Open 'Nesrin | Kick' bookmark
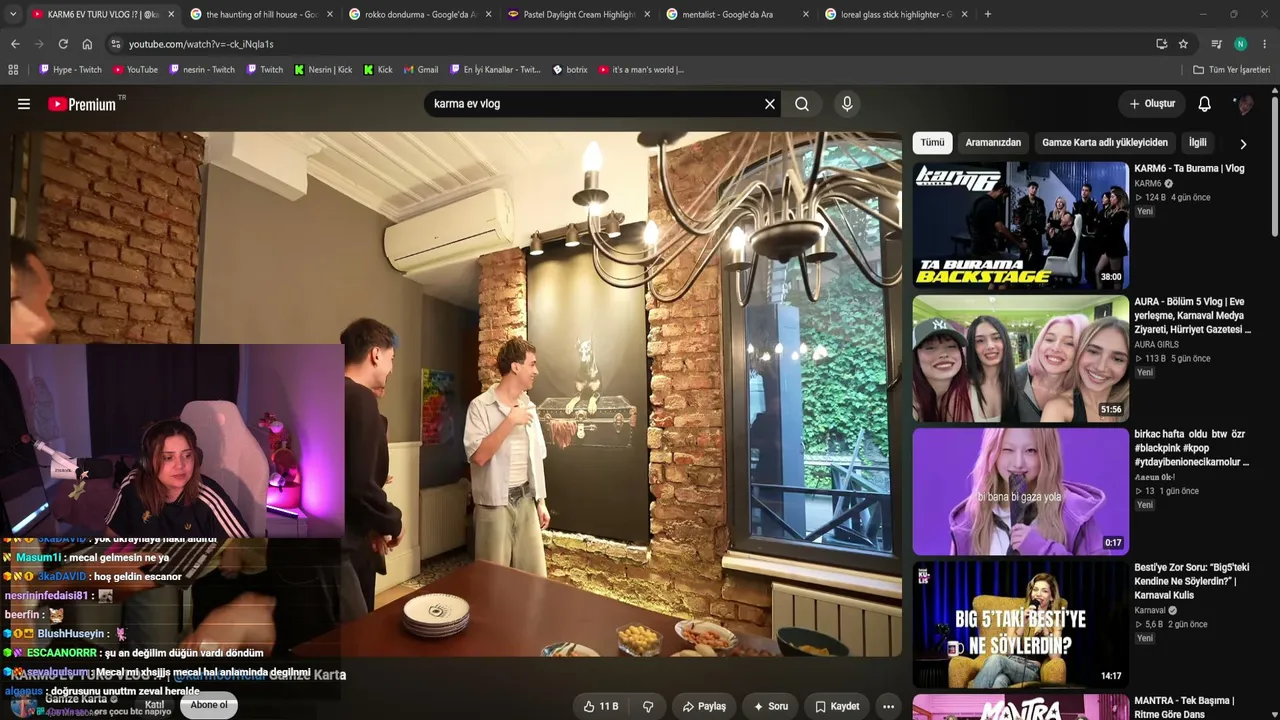1280x720 pixels. (323, 70)
